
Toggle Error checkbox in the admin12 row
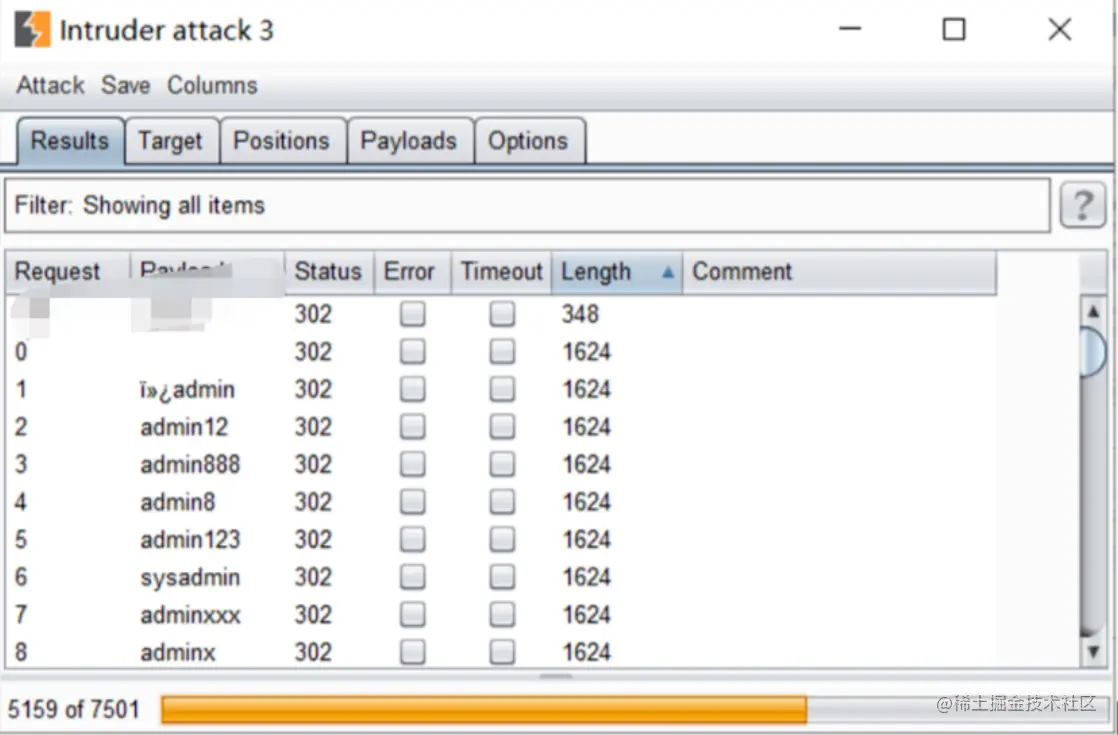click(x=412, y=426)
